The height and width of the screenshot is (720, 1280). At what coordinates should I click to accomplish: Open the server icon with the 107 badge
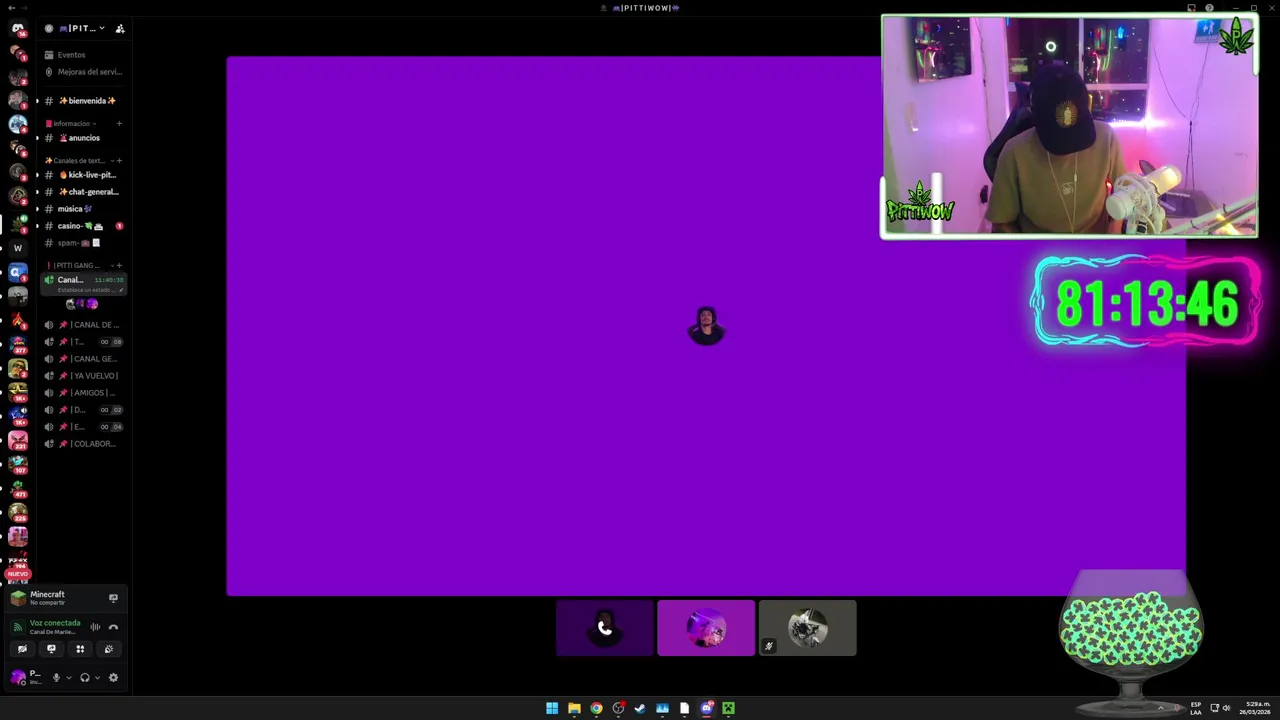(17, 464)
